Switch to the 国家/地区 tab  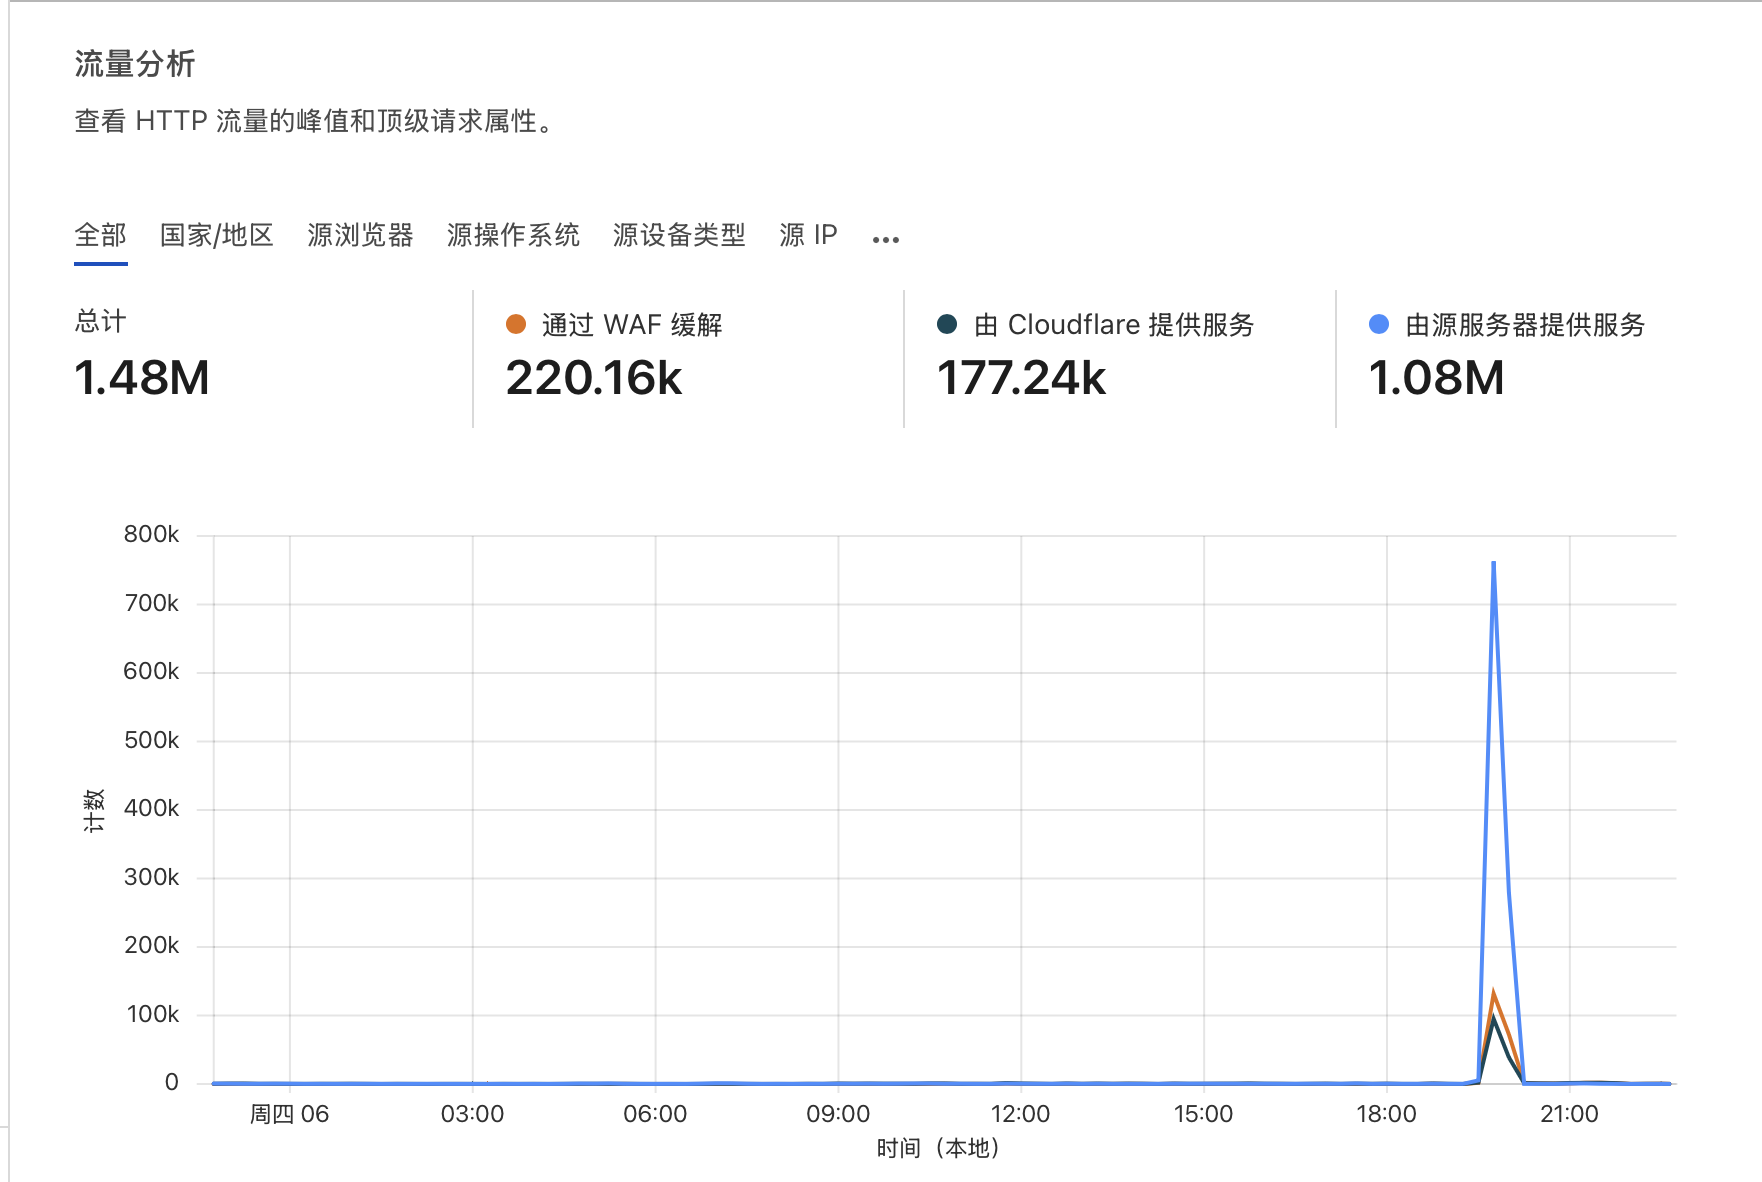(216, 235)
